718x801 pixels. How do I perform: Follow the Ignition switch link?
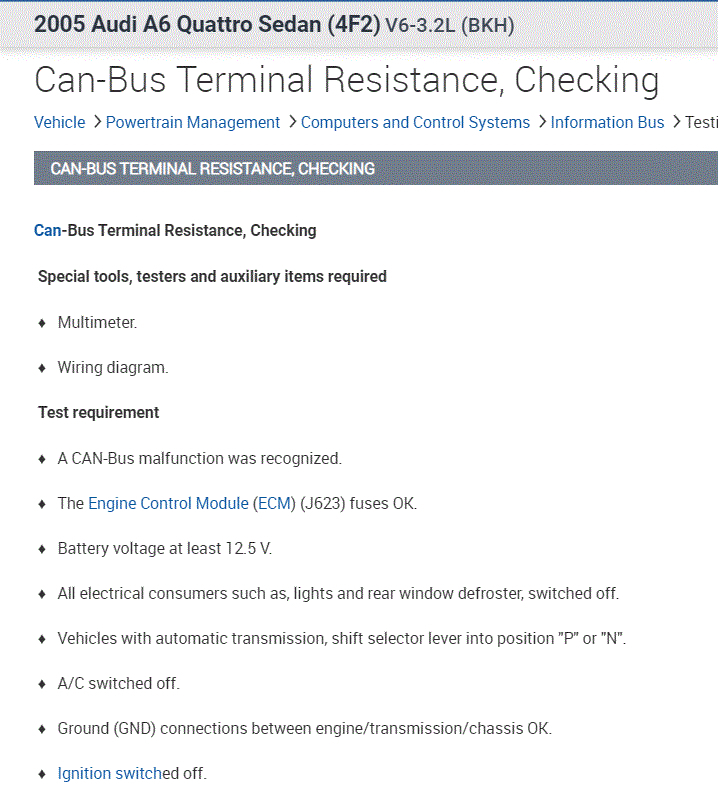coord(109,773)
